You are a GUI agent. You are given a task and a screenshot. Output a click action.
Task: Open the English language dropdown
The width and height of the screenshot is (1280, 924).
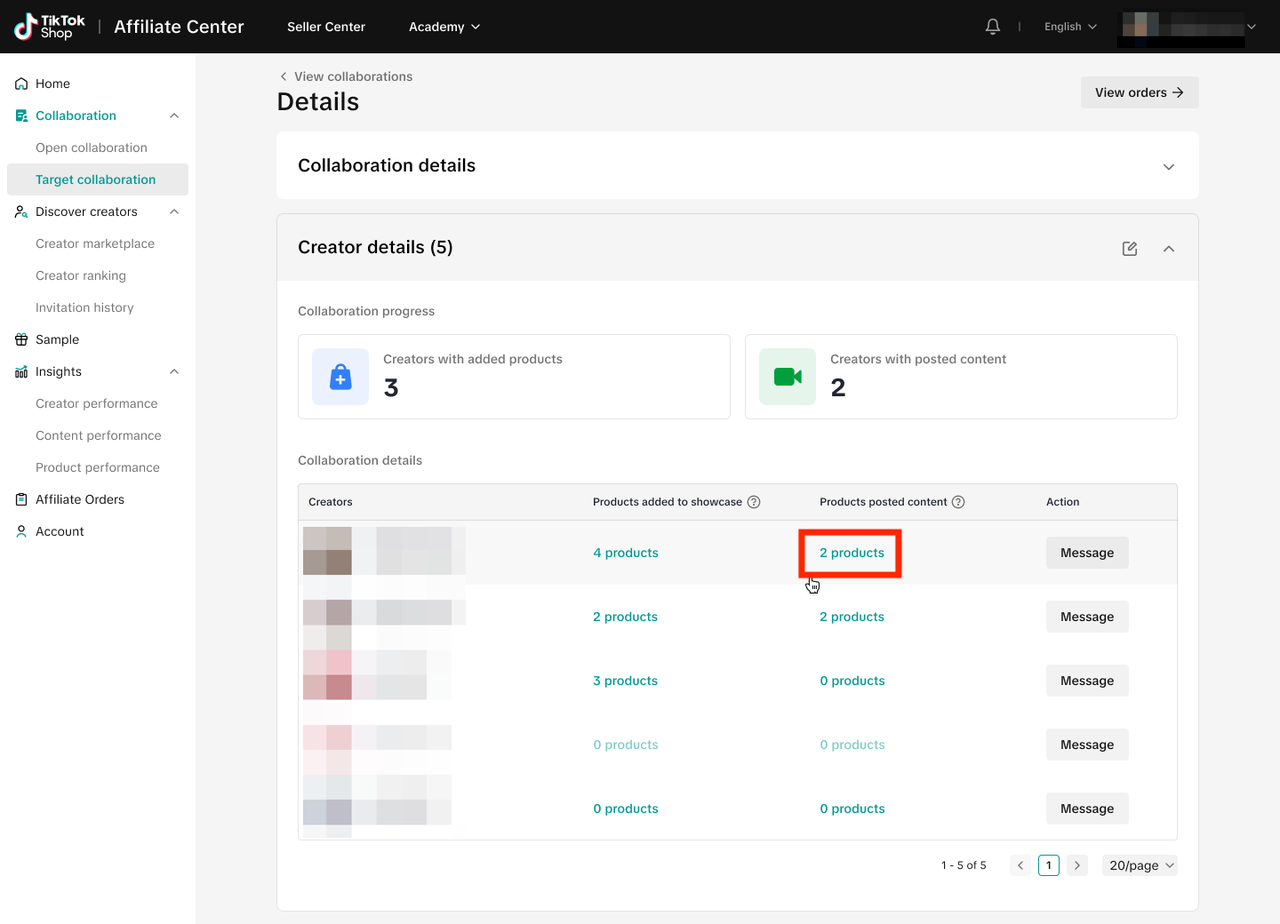[x=1069, y=27]
